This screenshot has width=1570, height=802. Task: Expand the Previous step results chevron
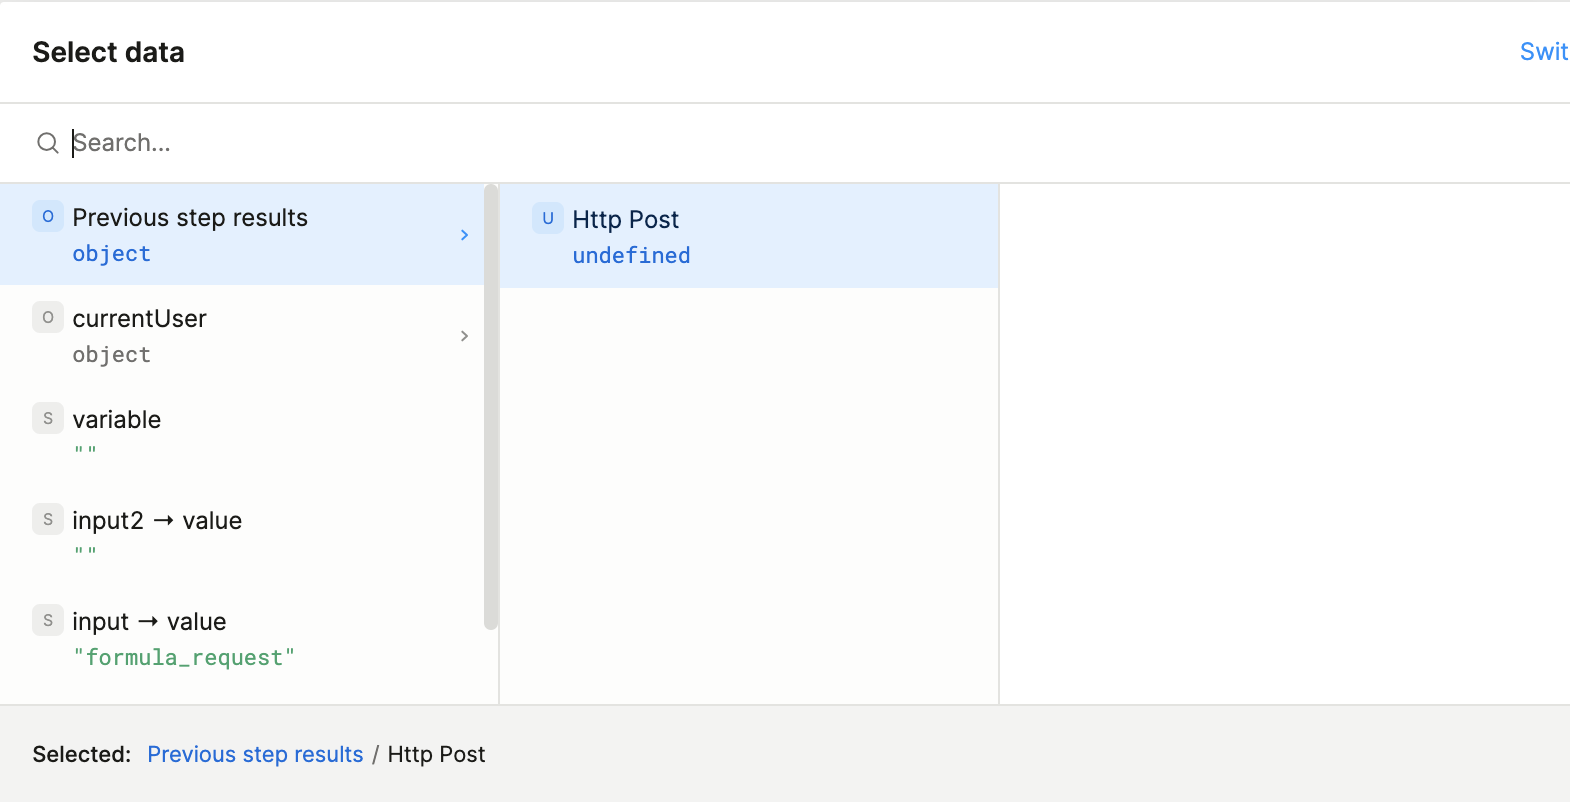(x=464, y=235)
